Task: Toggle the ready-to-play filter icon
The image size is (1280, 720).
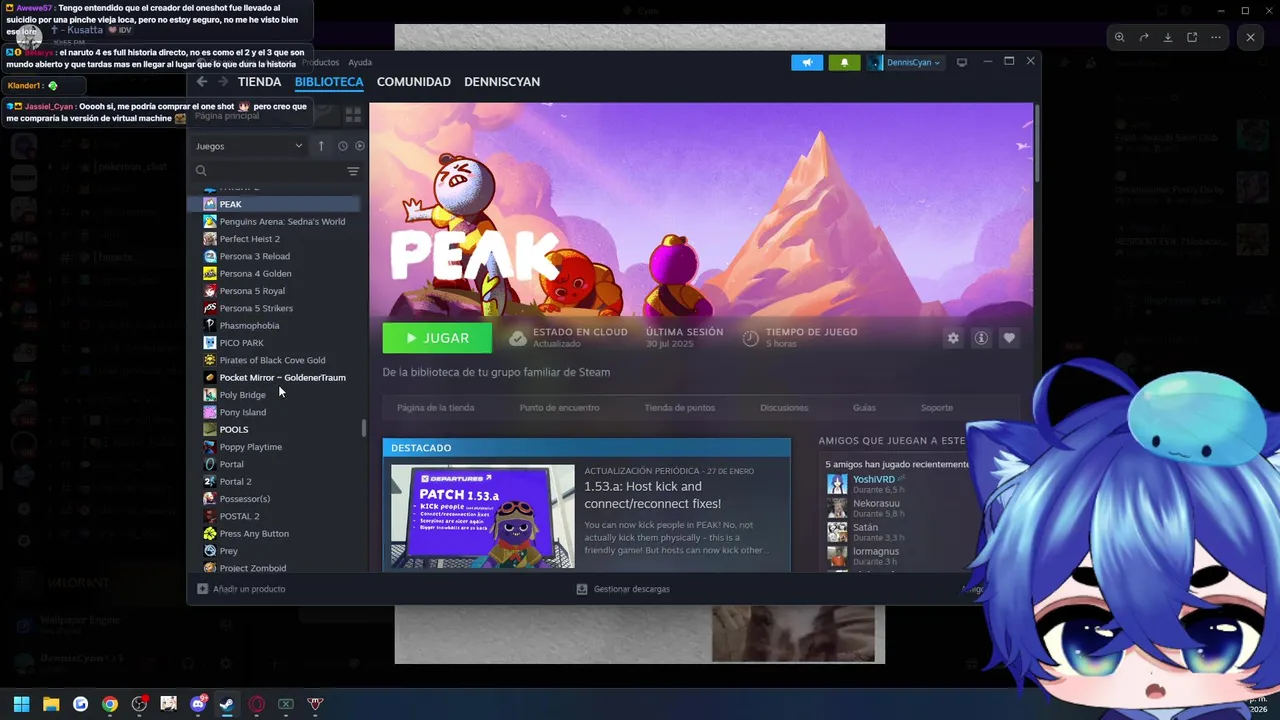Action: [x=360, y=146]
